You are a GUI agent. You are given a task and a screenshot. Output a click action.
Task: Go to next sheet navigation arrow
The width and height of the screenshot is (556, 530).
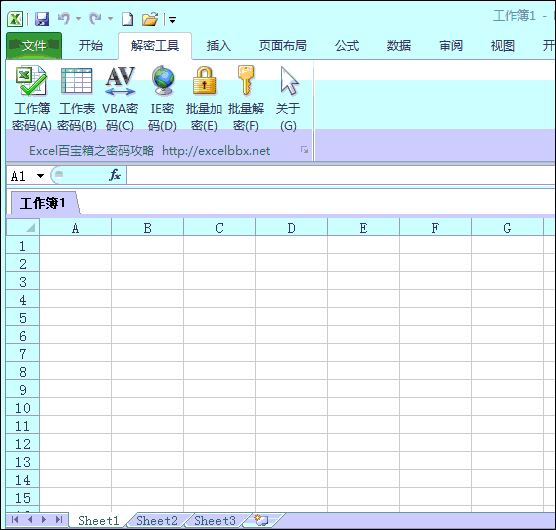click(44, 520)
